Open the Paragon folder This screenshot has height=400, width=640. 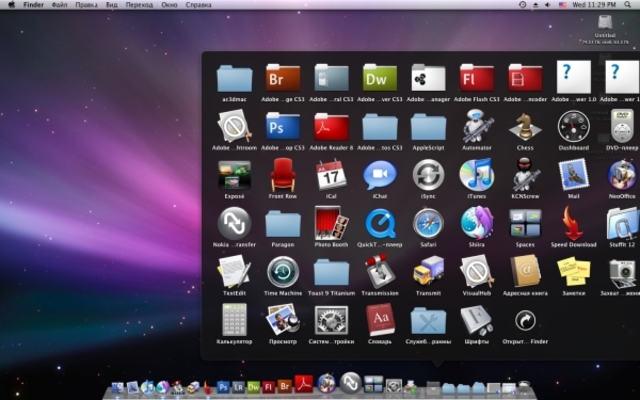(x=283, y=224)
